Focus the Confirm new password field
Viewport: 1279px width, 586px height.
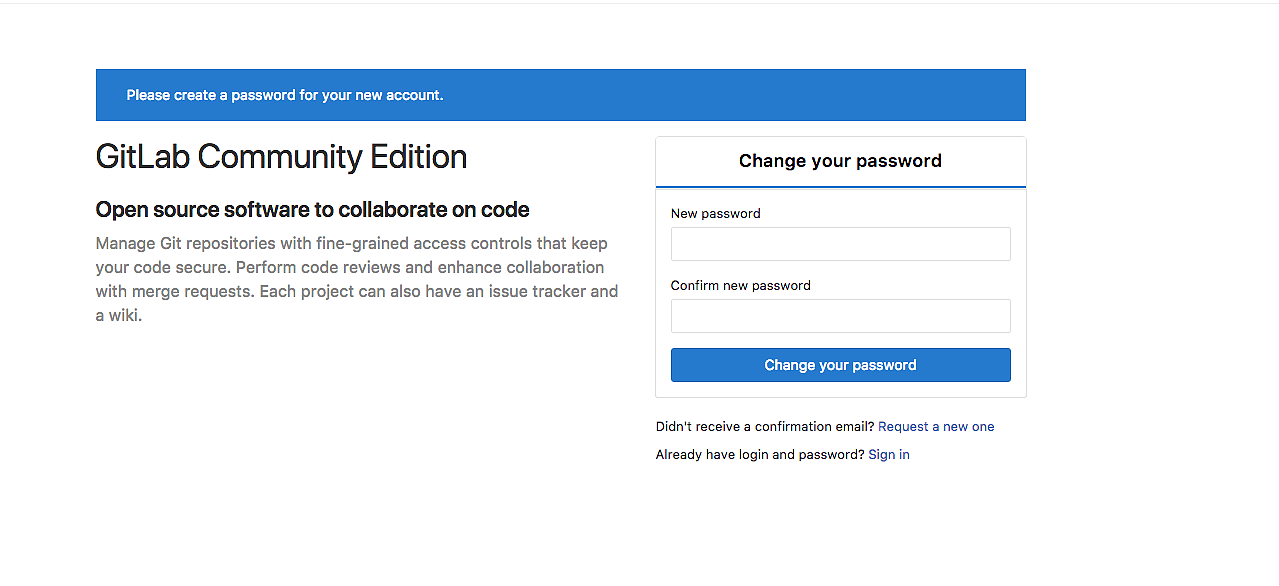pos(840,316)
